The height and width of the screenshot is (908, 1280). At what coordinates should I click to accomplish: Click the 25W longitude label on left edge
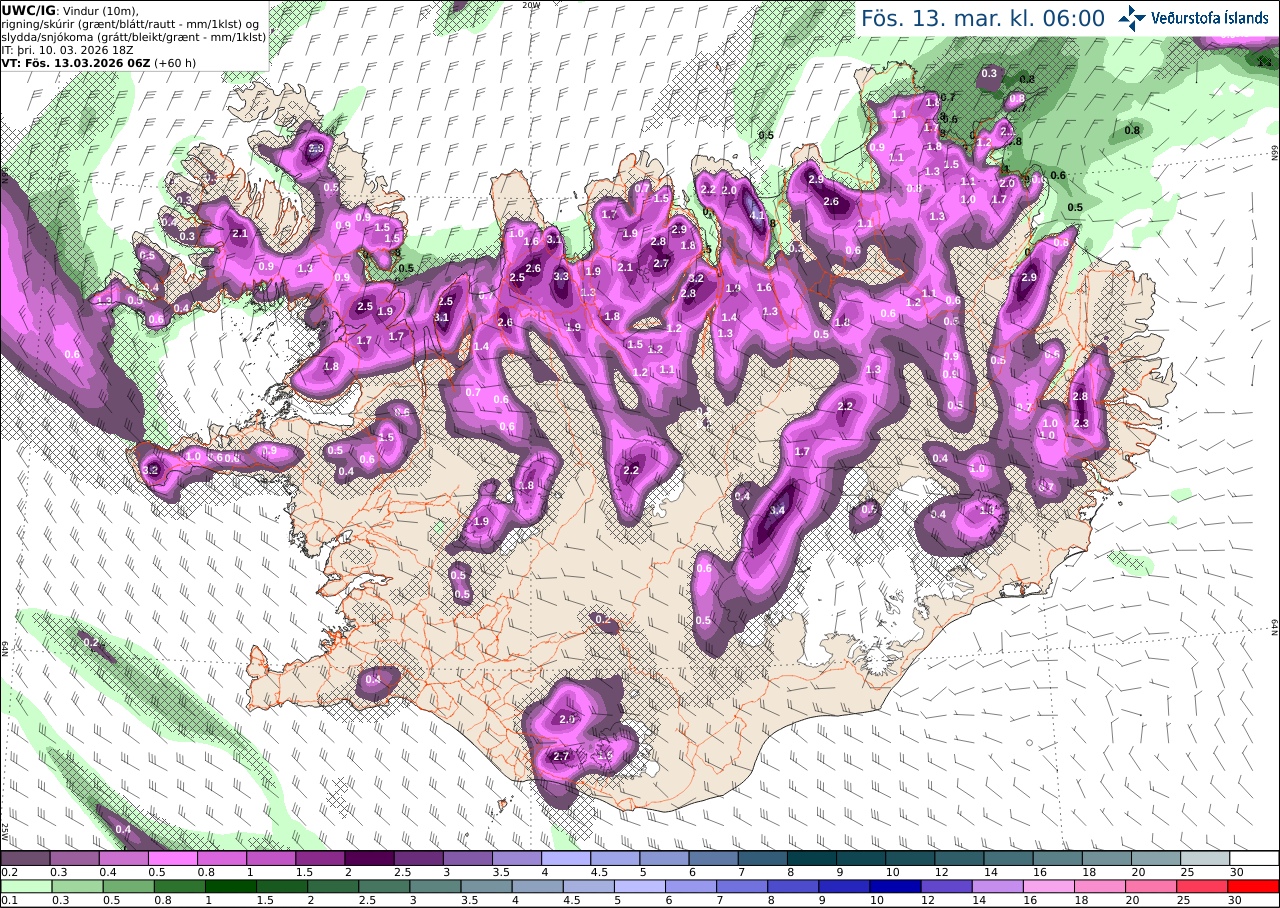(5, 831)
